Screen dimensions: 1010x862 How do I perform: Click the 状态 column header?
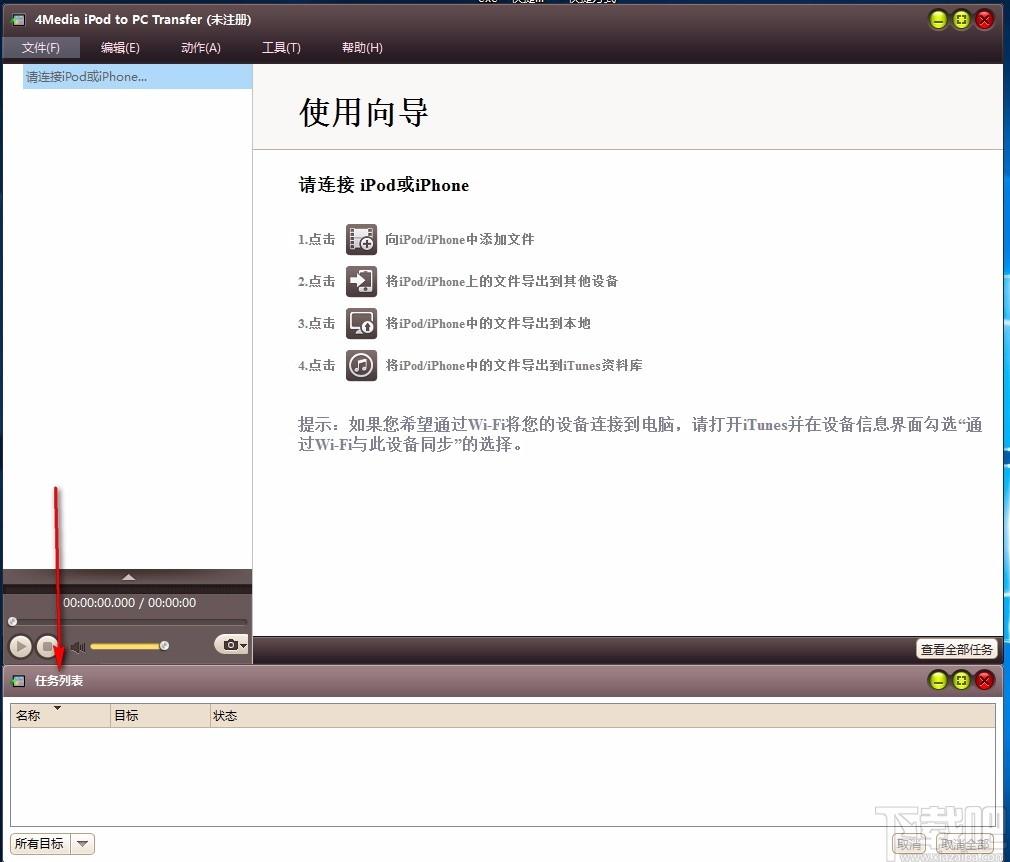(x=603, y=716)
